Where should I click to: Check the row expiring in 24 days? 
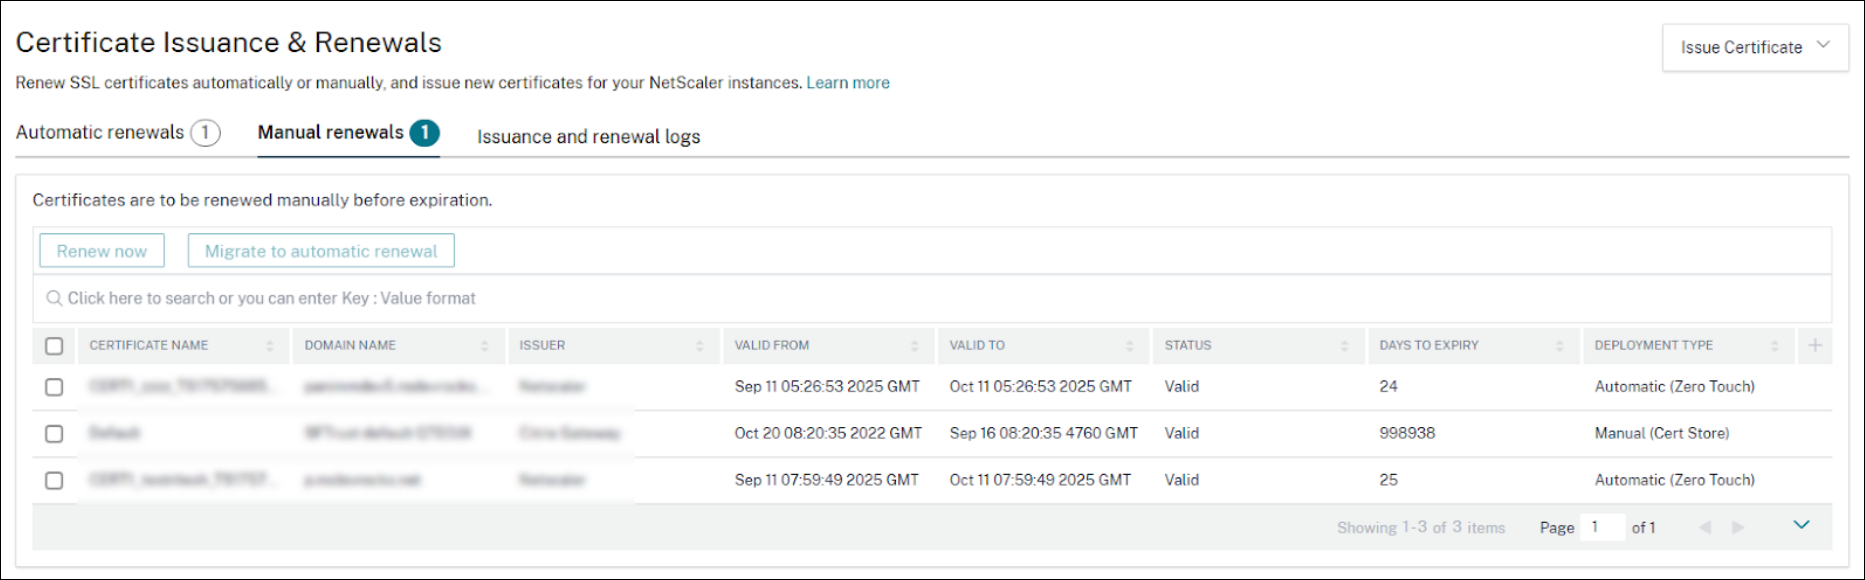tap(54, 387)
